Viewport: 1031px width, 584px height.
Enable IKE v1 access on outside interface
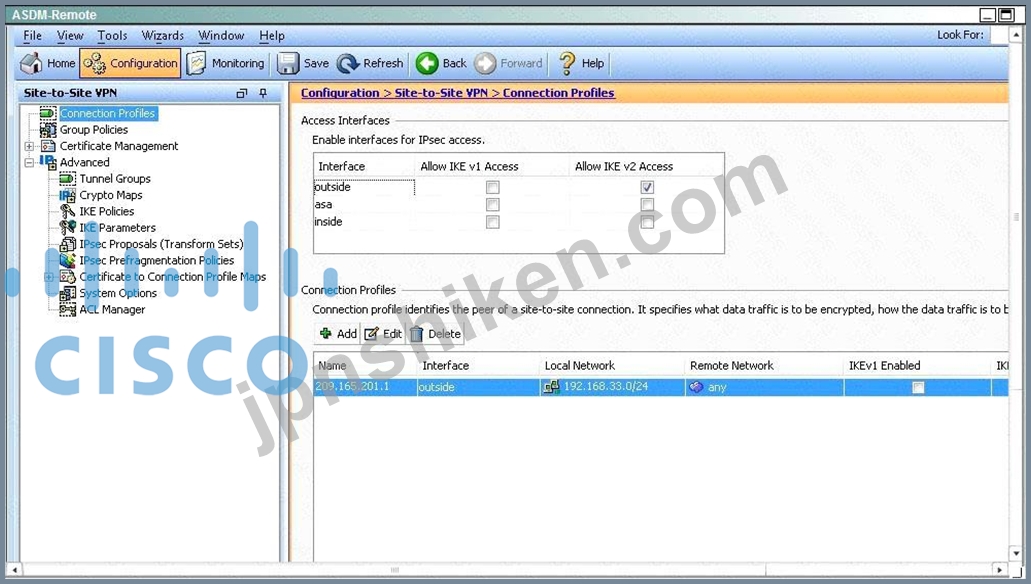tap(492, 187)
